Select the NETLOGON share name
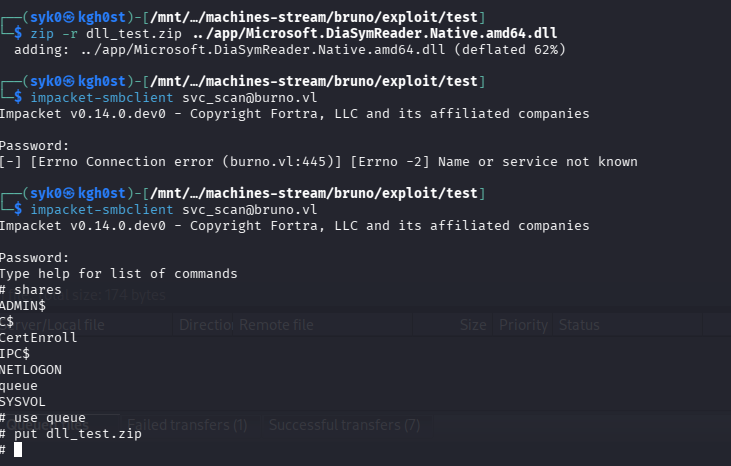 pos(31,370)
